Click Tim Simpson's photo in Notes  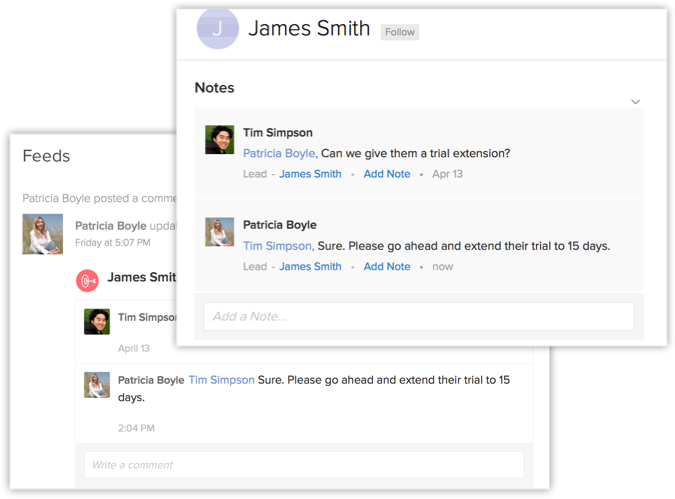[x=219, y=140]
